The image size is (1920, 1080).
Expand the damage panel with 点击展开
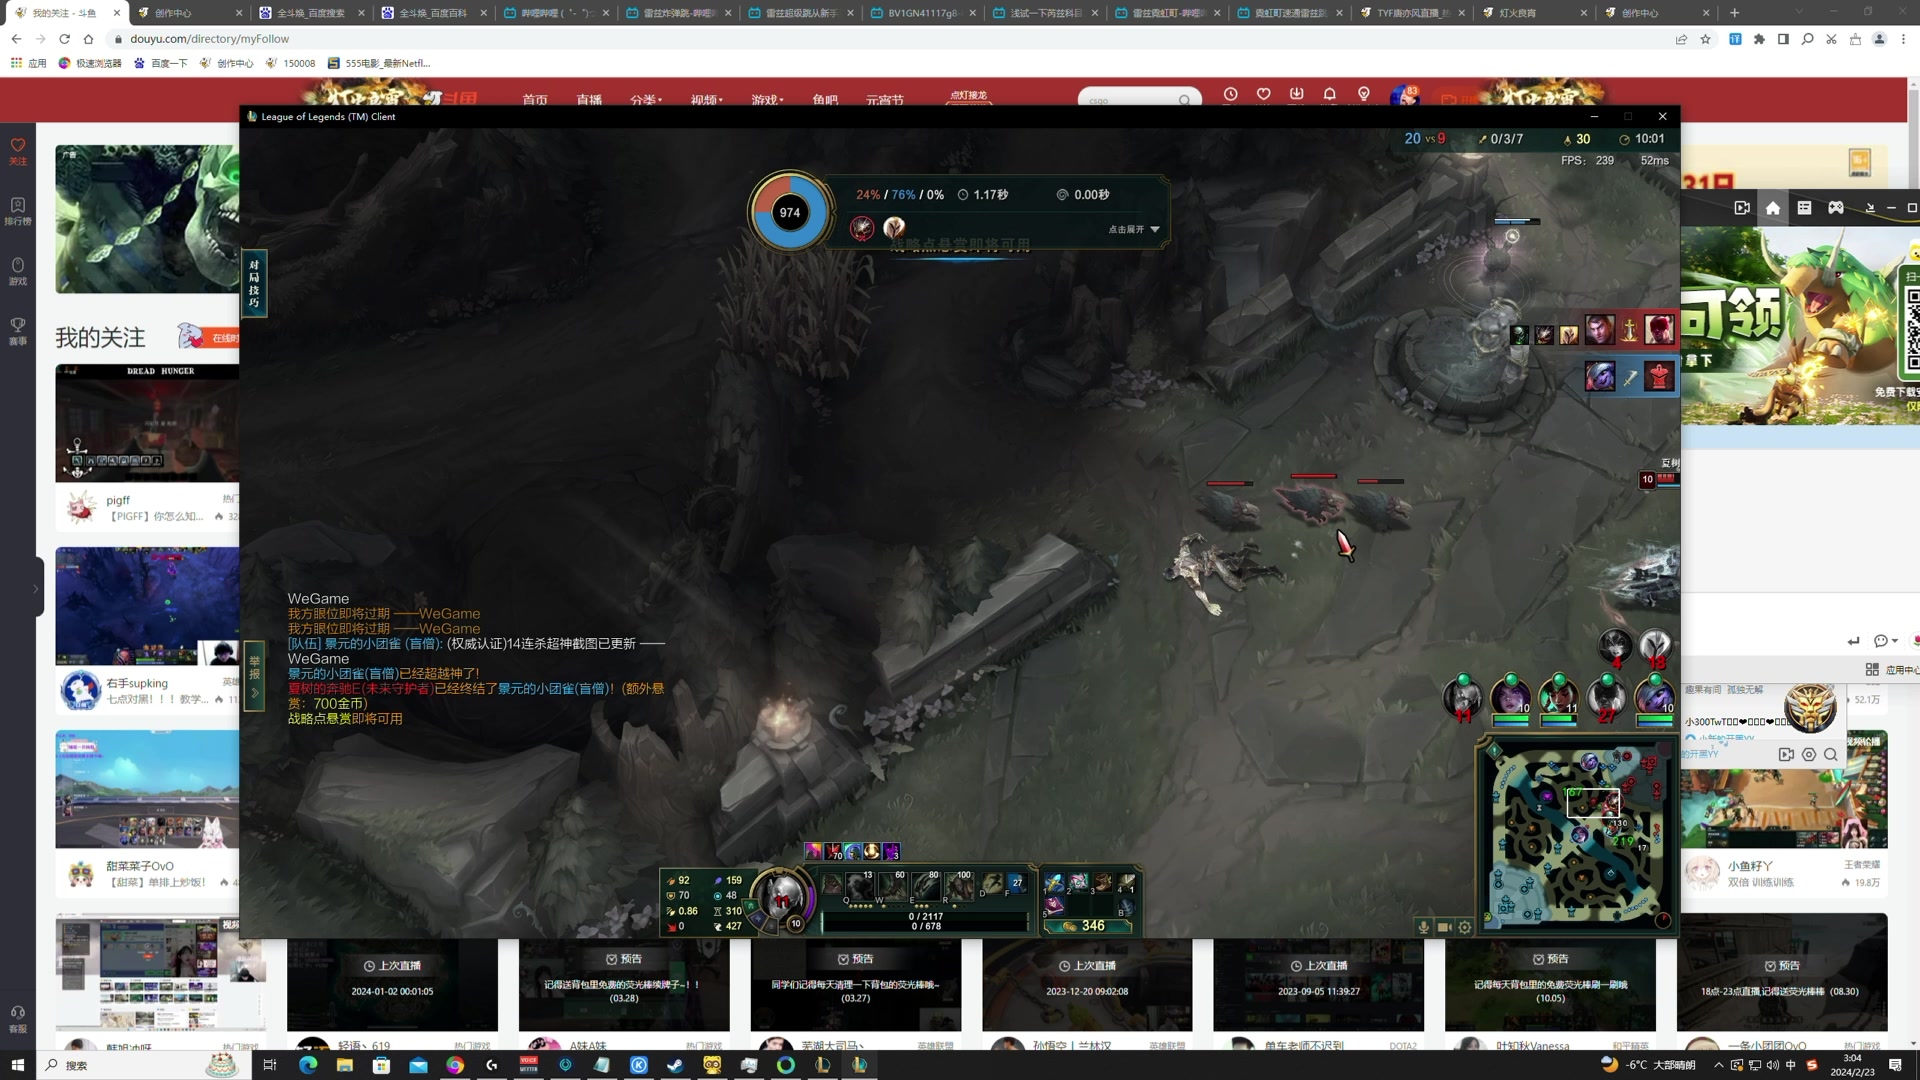[1134, 229]
